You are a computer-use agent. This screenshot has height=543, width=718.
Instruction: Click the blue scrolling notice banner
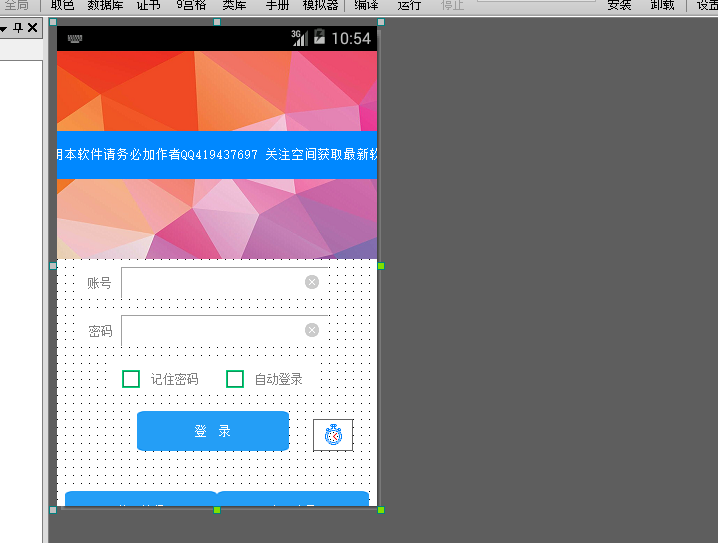point(216,155)
